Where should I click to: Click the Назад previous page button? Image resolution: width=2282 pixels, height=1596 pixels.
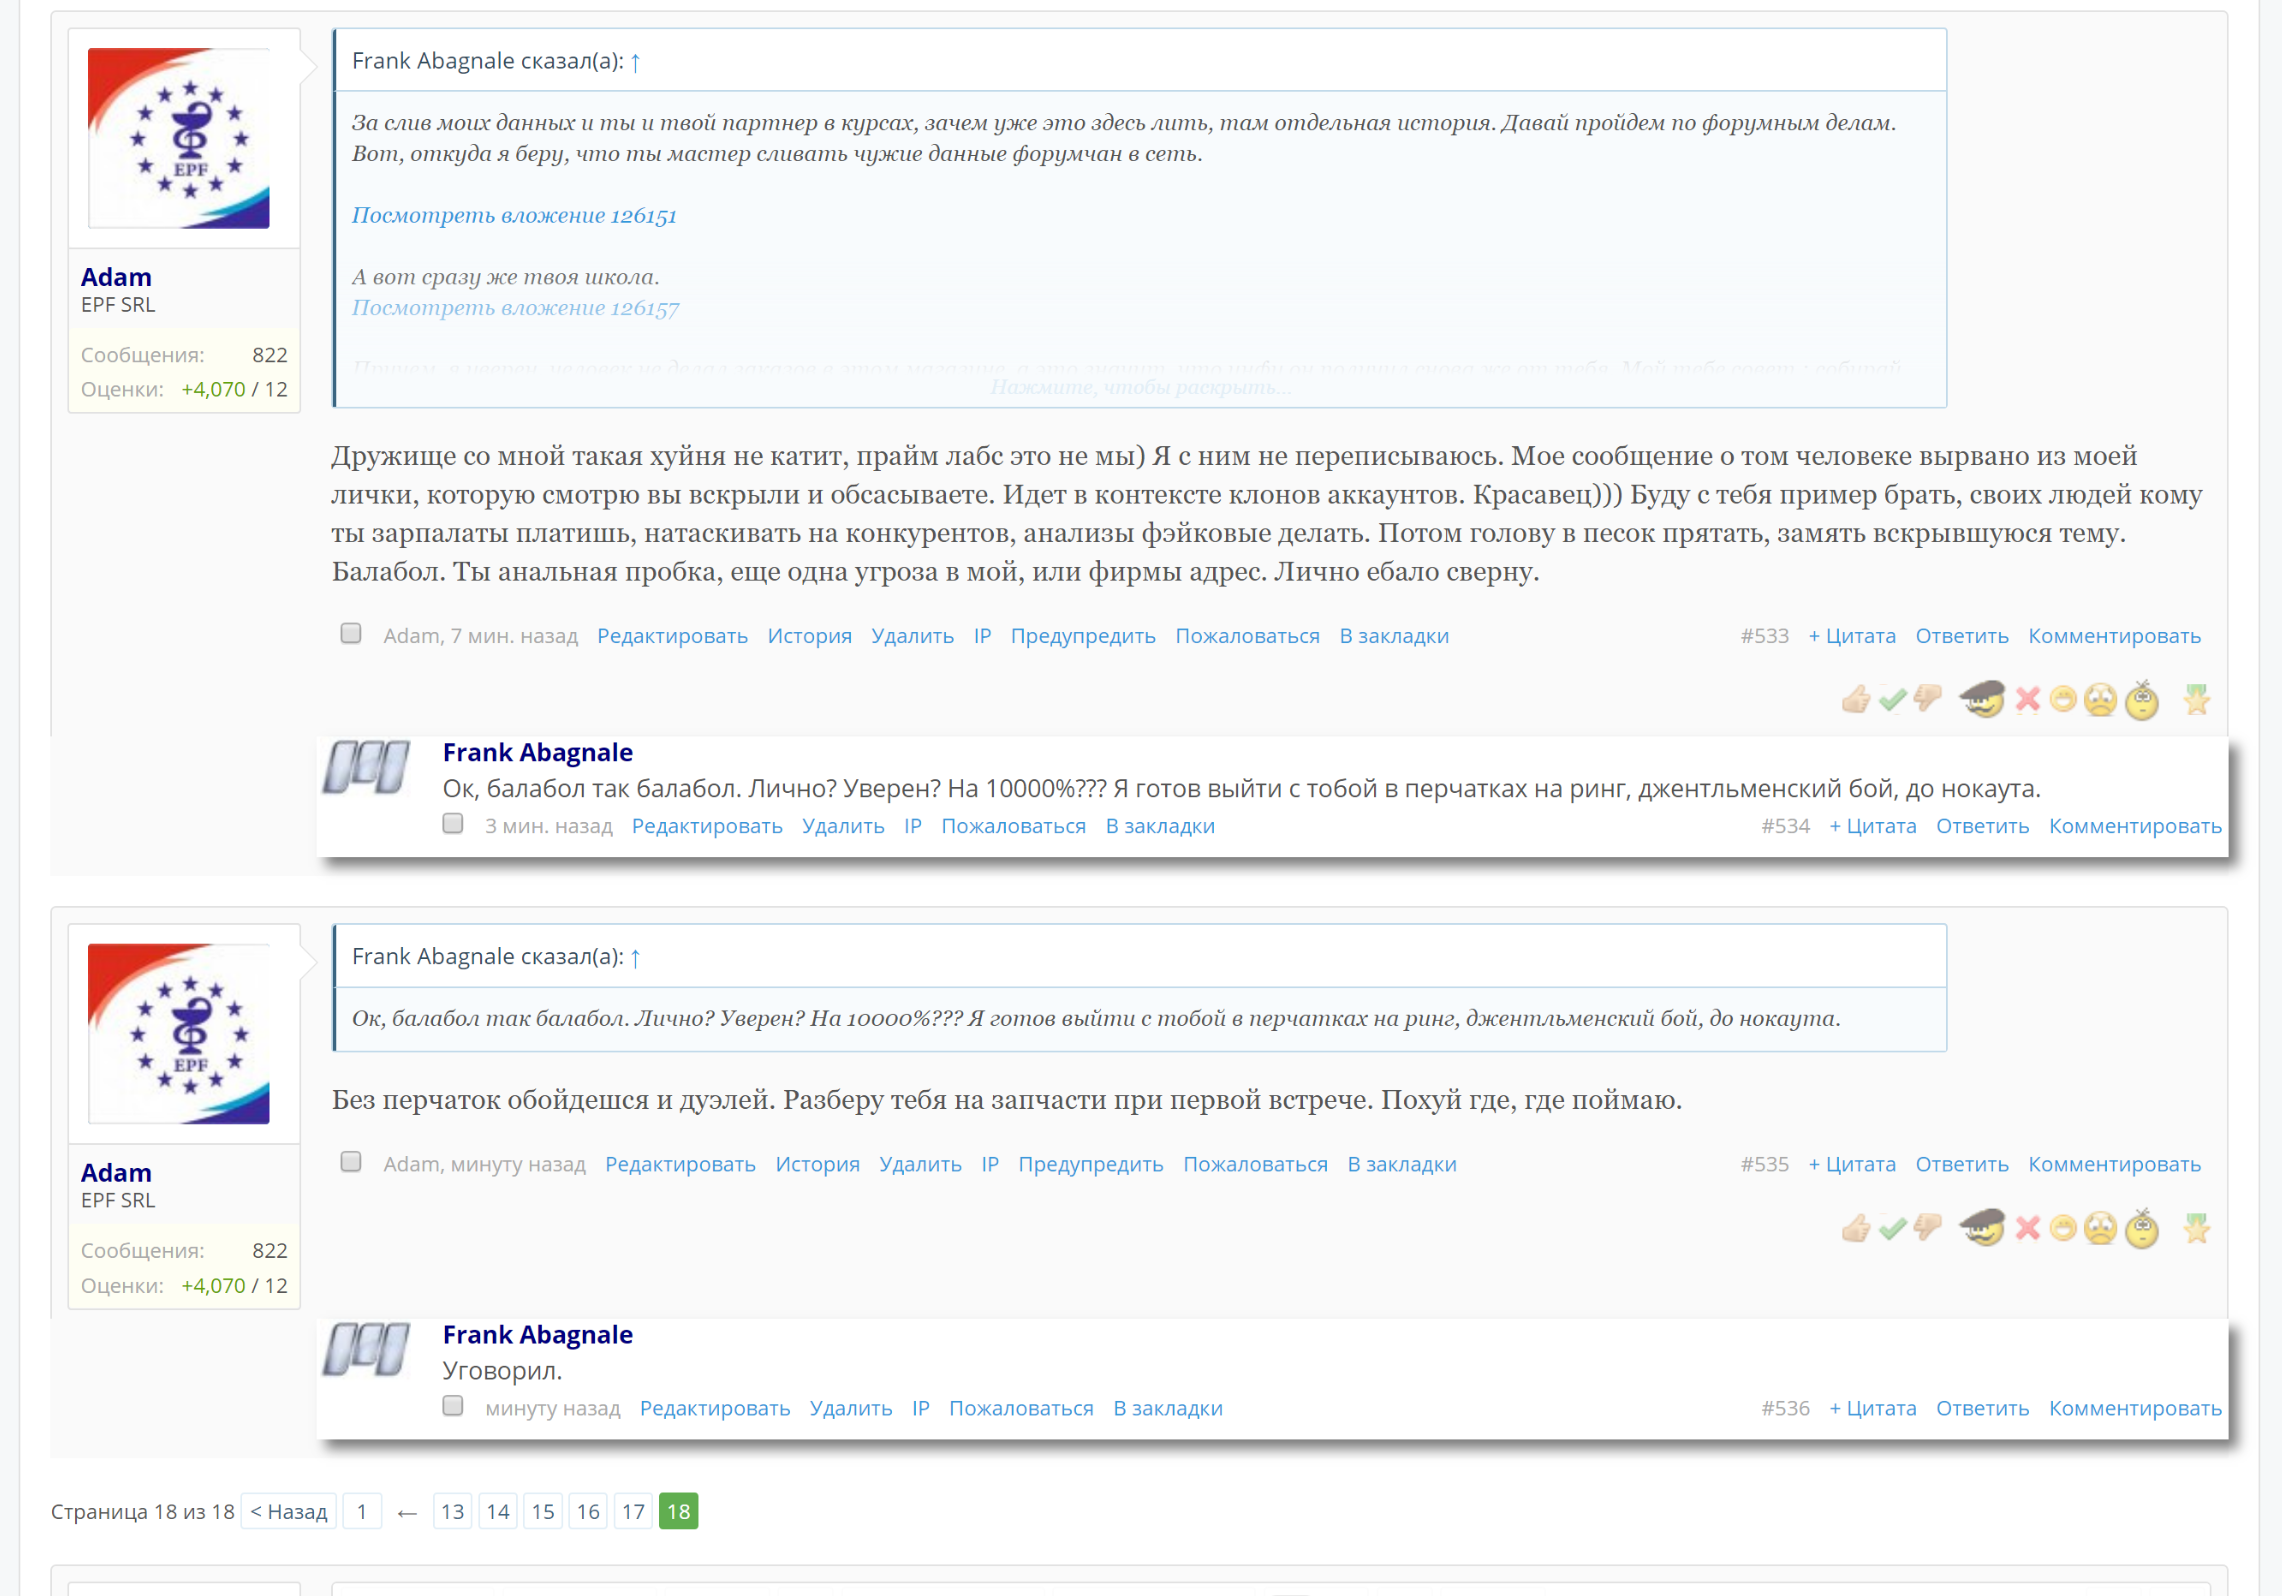(288, 1511)
